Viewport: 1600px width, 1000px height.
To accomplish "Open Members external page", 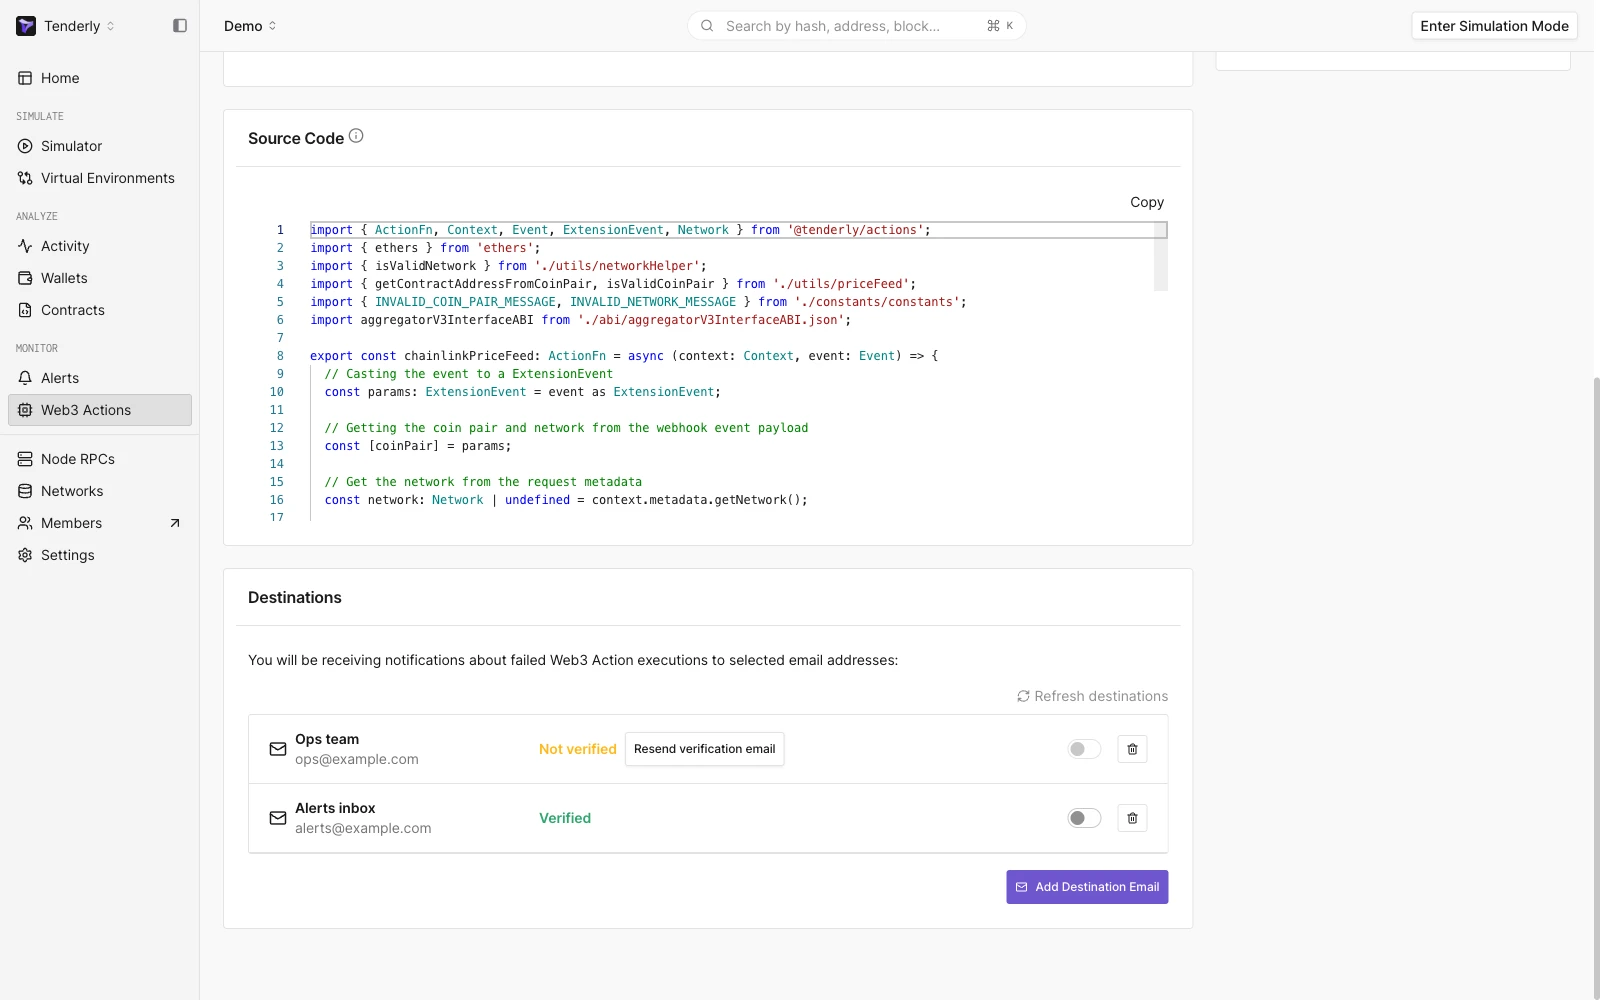I will (99, 523).
